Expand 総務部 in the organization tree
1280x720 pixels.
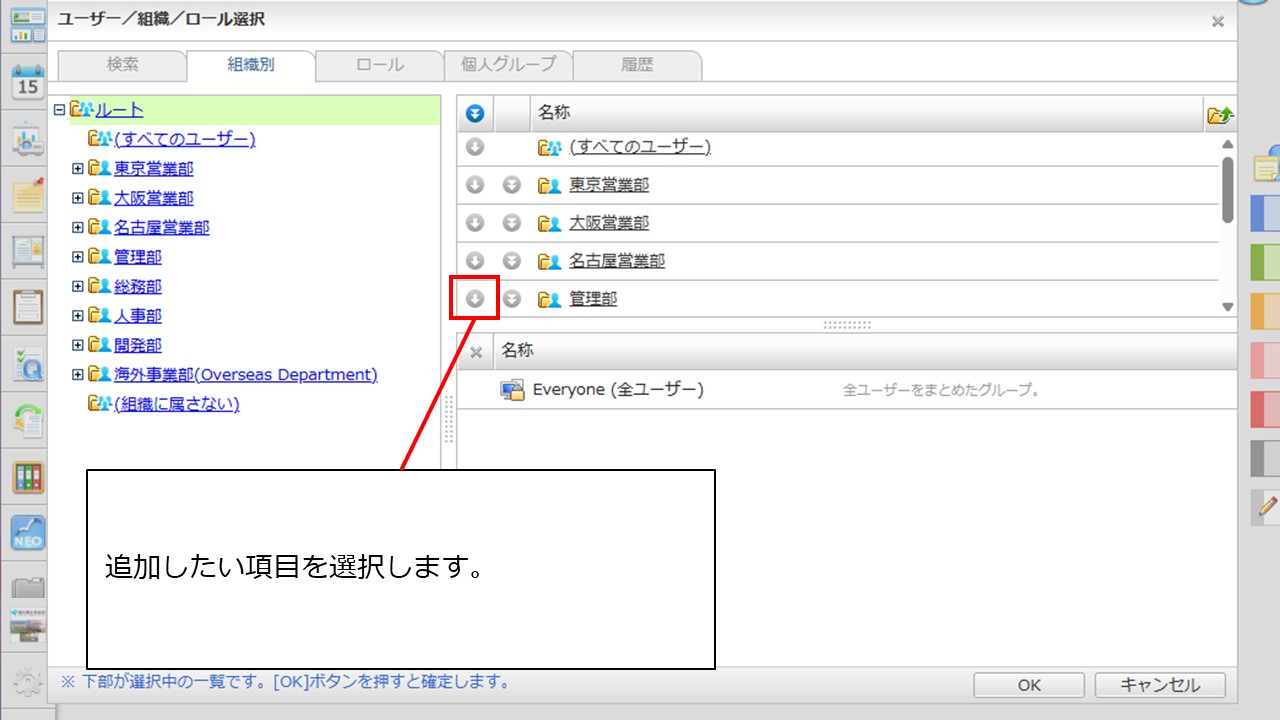pos(78,286)
